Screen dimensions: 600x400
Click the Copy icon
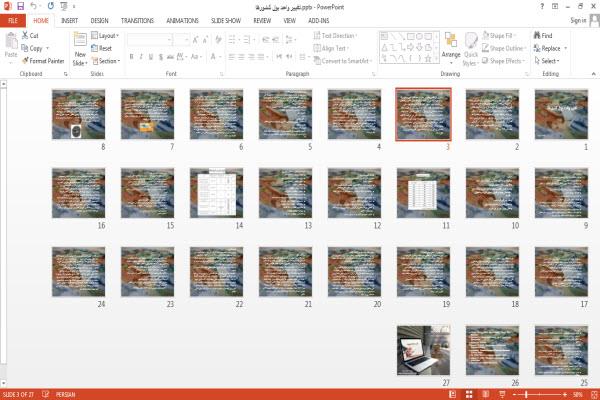click(x=25, y=48)
